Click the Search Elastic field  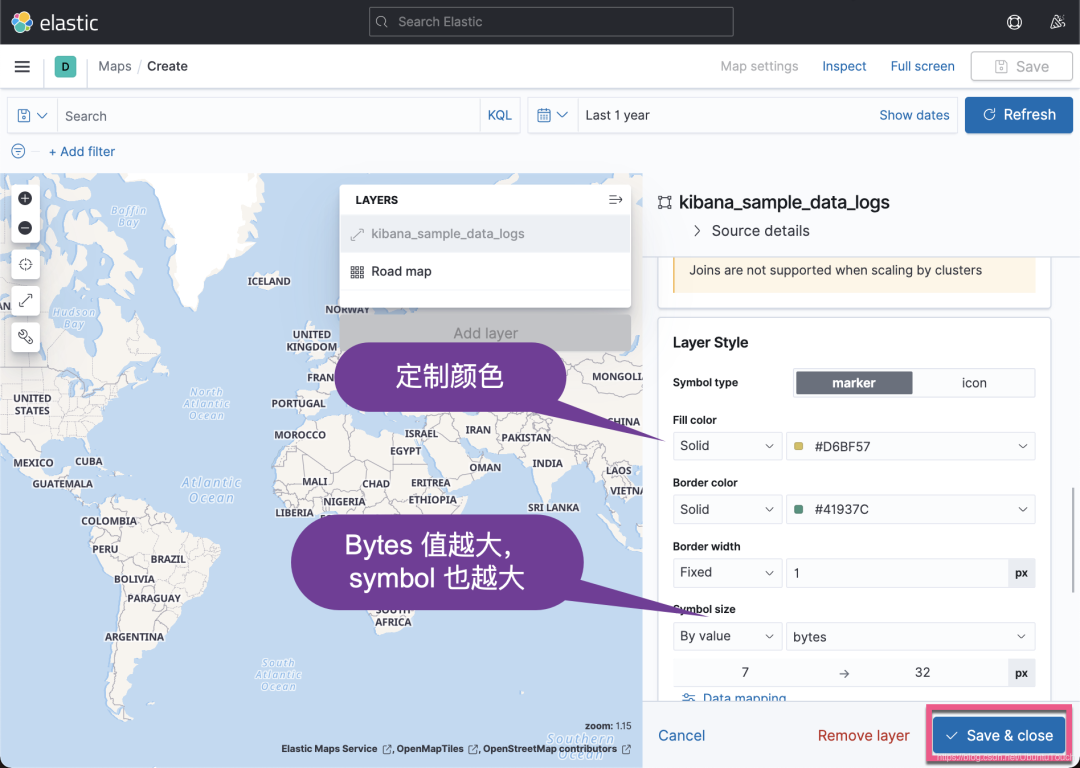point(551,21)
